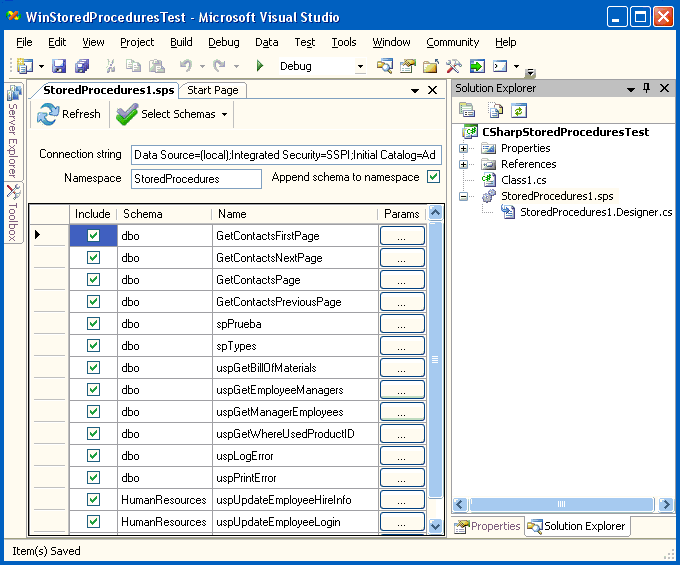Uncheck Include for GetContactsFirstPage

click(93, 235)
